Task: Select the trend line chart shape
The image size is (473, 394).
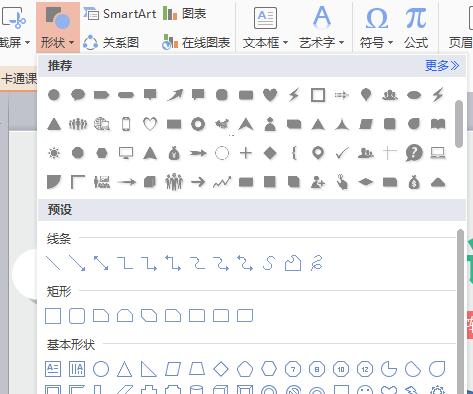Action: click(222, 182)
